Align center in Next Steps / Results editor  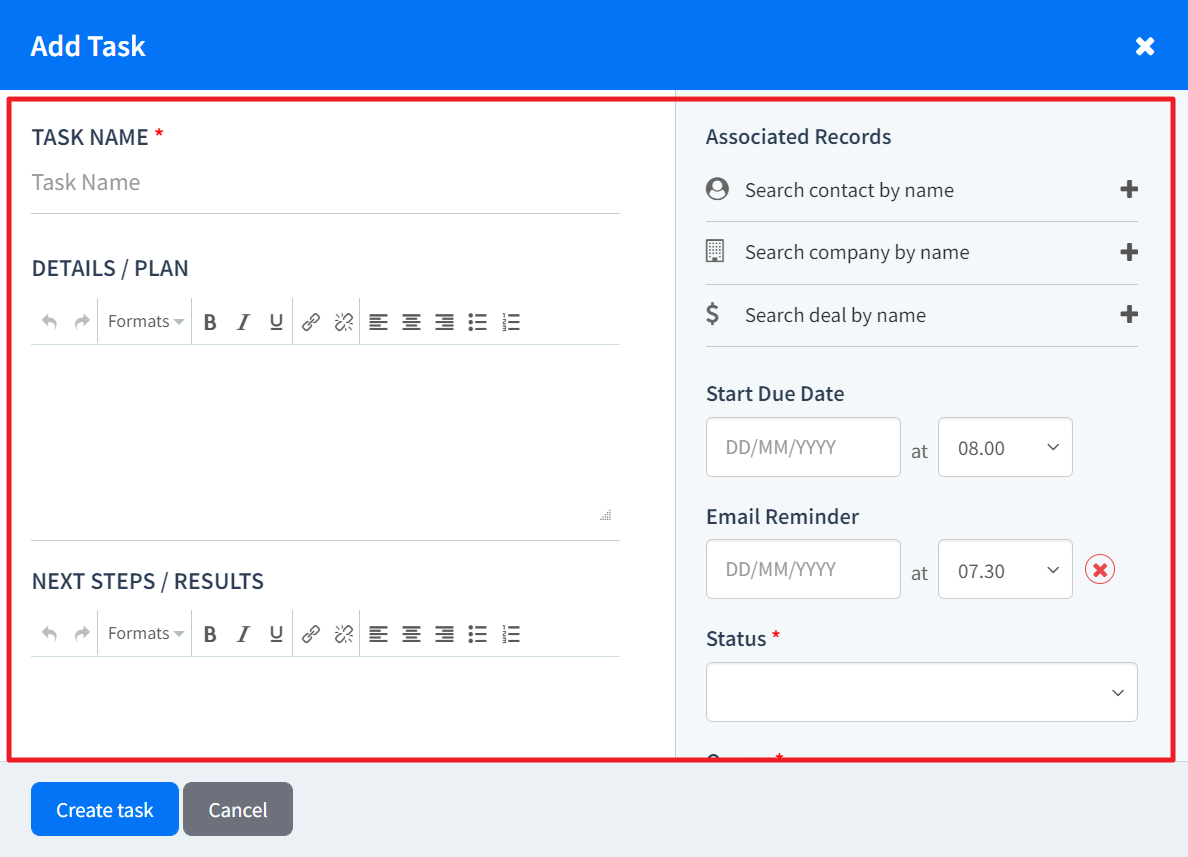click(x=411, y=634)
